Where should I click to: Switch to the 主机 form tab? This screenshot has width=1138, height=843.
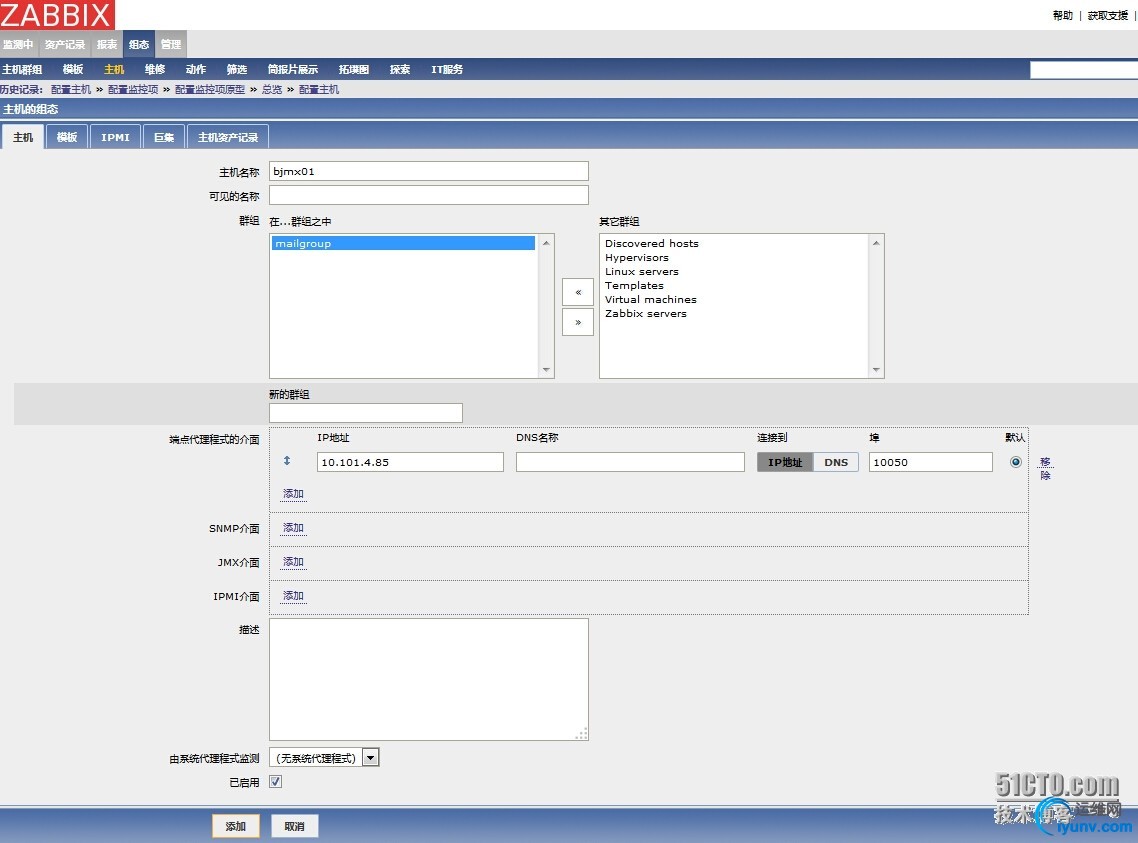(x=23, y=137)
